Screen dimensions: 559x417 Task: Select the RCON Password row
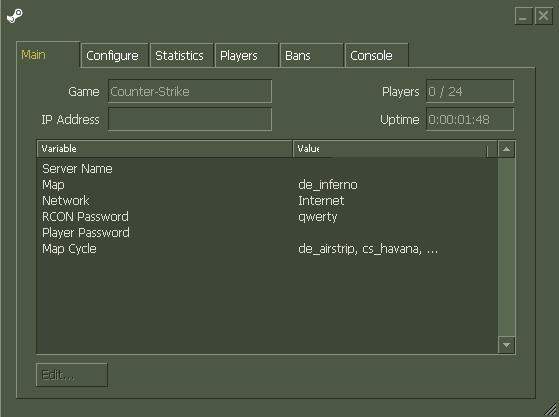pos(267,217)
